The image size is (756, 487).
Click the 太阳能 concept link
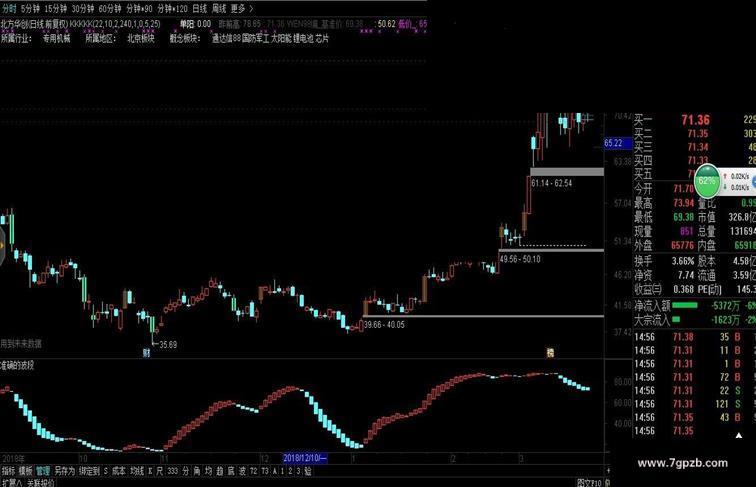(x=282, y=38)
